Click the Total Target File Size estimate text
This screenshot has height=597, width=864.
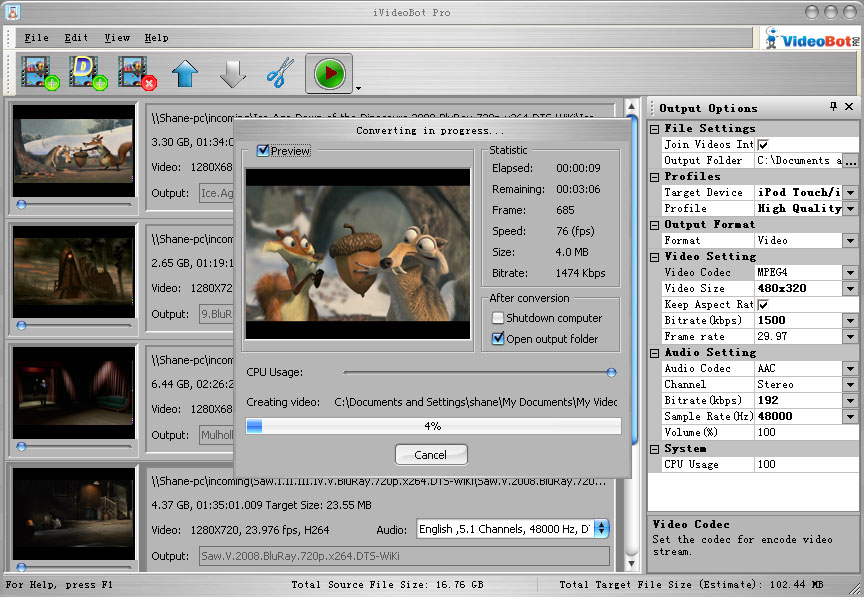[x=691, y=584]
